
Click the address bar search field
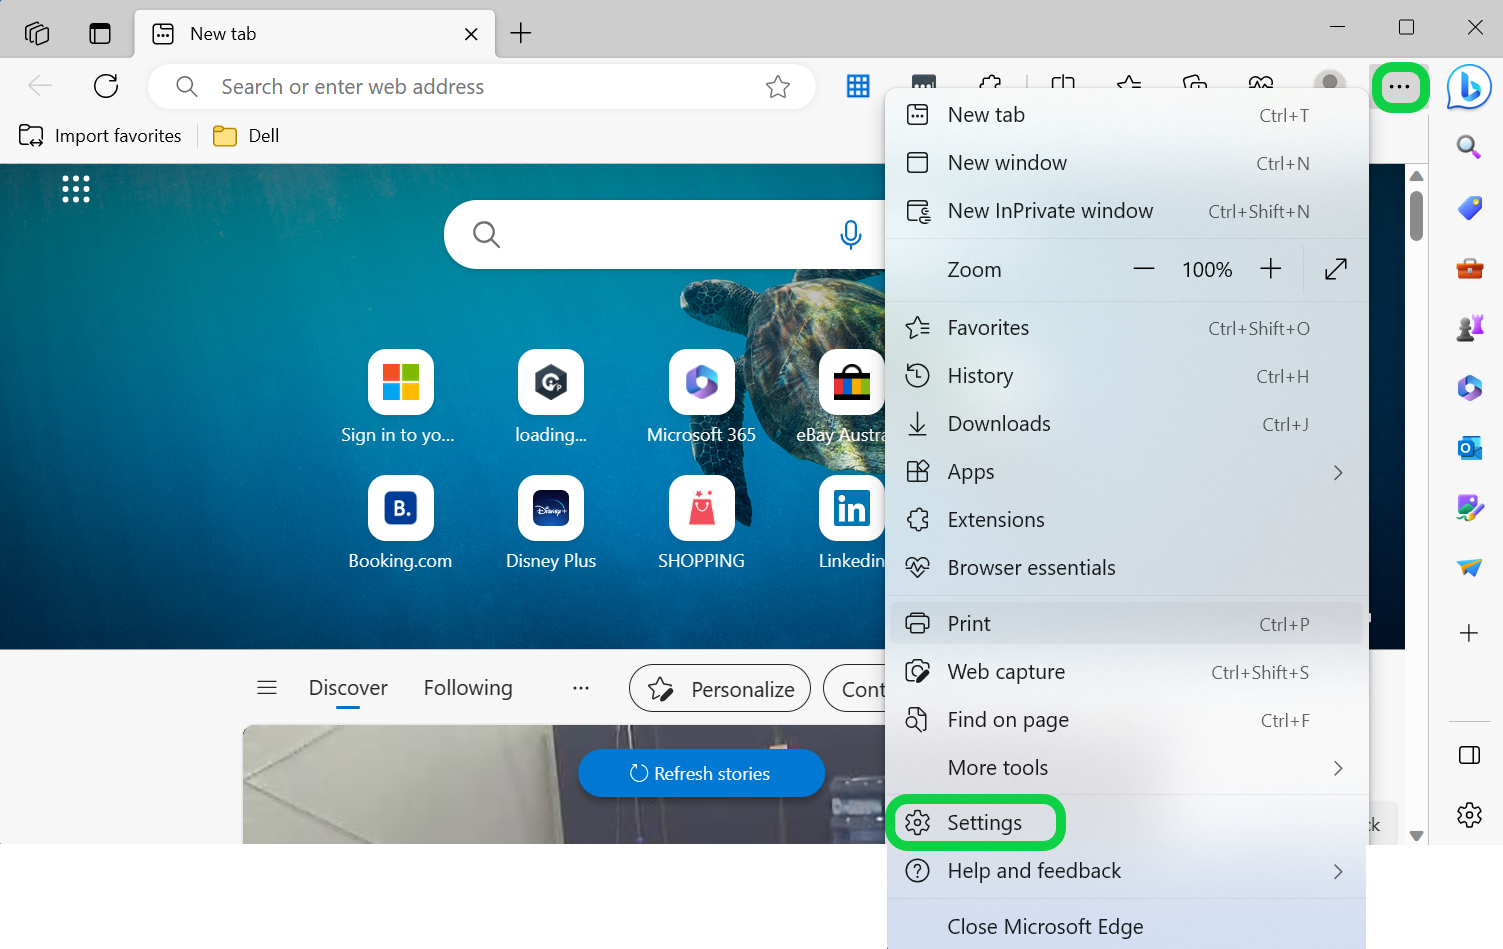(482, 87)
